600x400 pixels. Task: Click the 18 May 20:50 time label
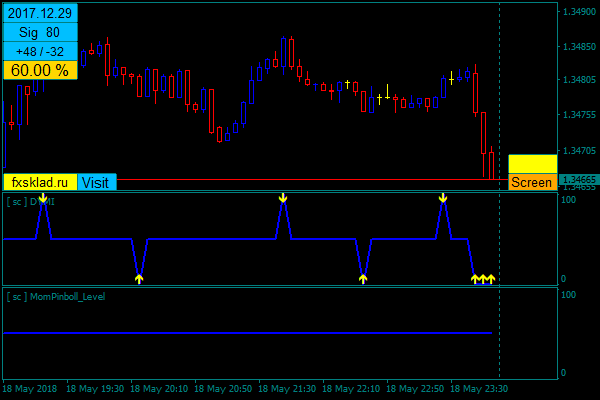(223, 389)
